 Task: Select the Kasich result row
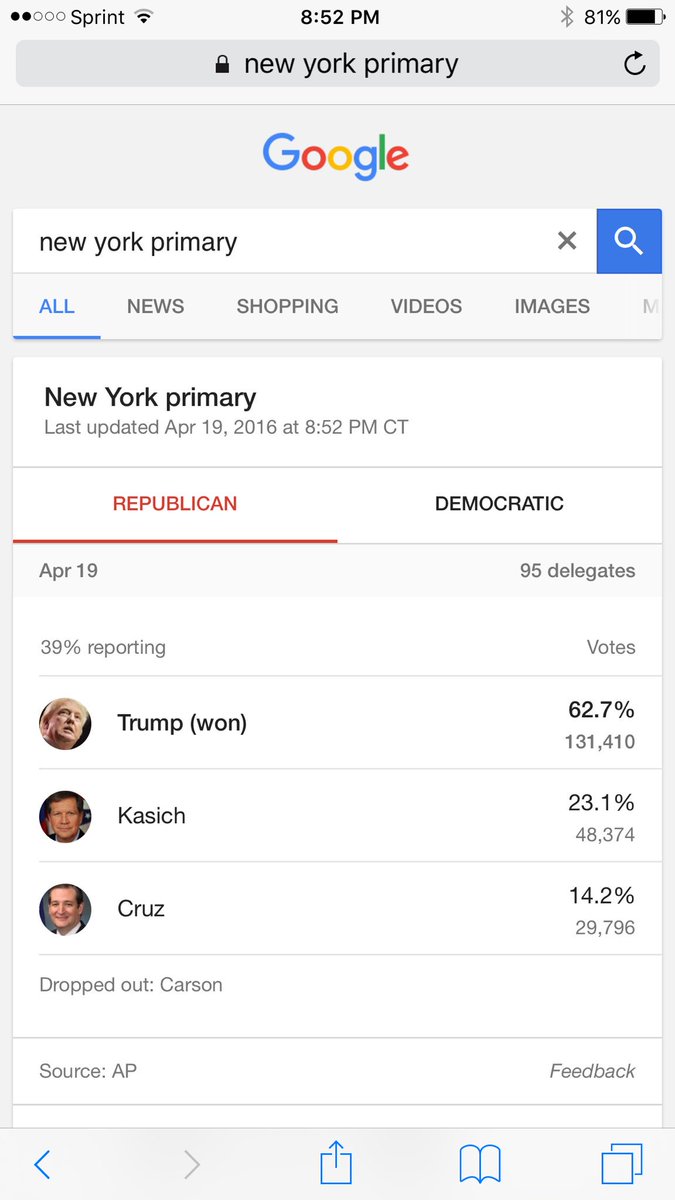[x=337, y=816]
